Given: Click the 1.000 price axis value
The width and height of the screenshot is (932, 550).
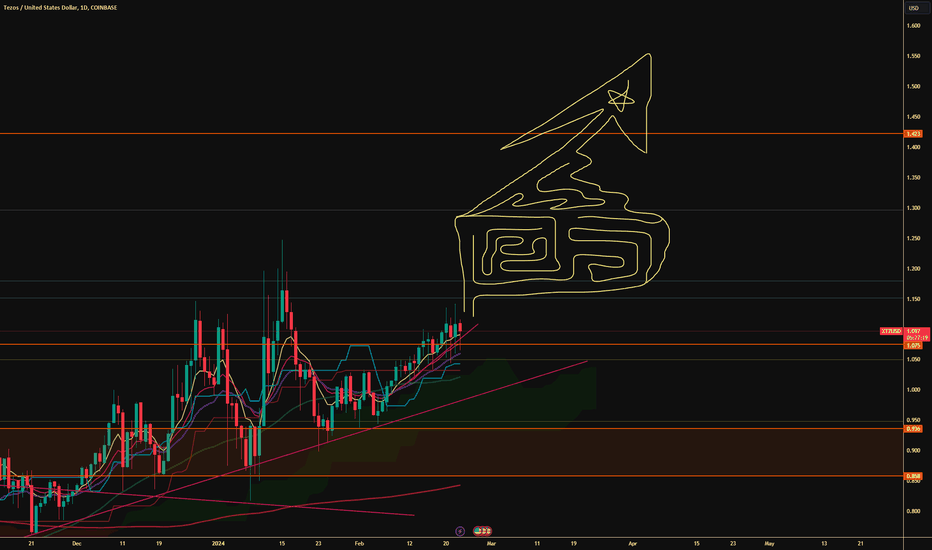Looking at the screenshot, I should [x=913, y=389].
